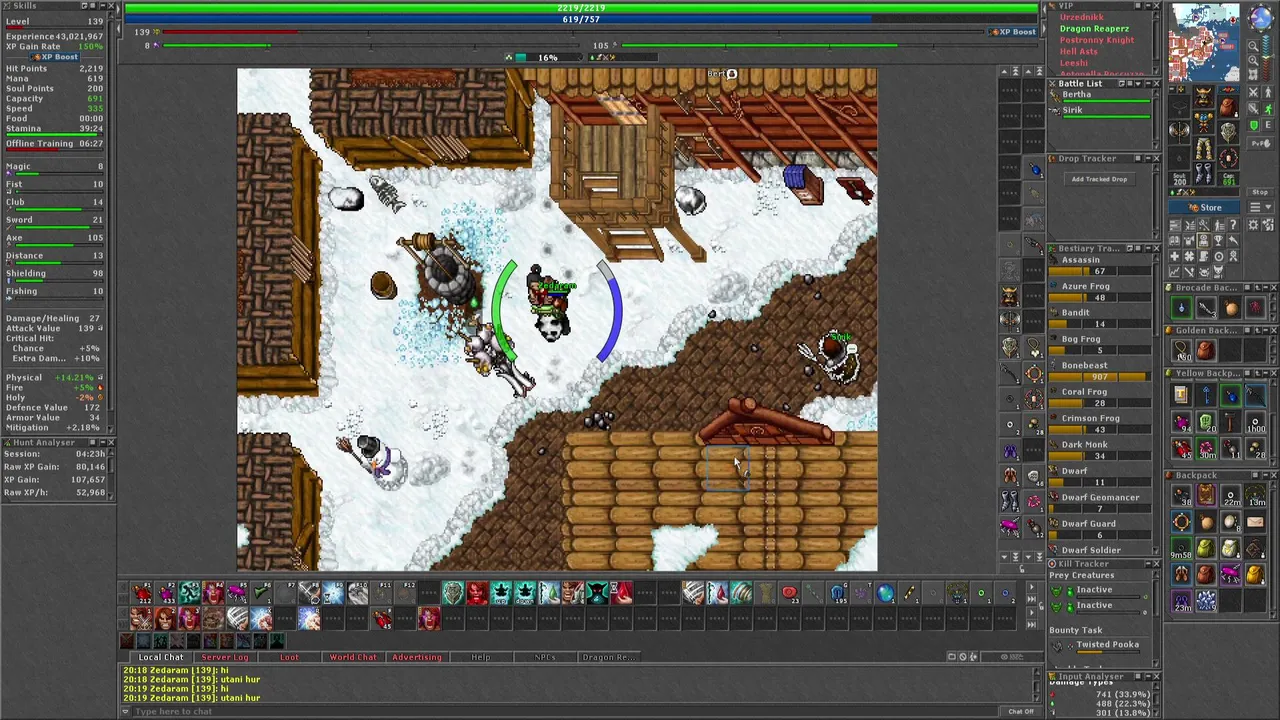Image resolution: width=1280 pixels, height=720 pixels.
Task: Toggle the PvP mode button
Action: pos(1260,143)
